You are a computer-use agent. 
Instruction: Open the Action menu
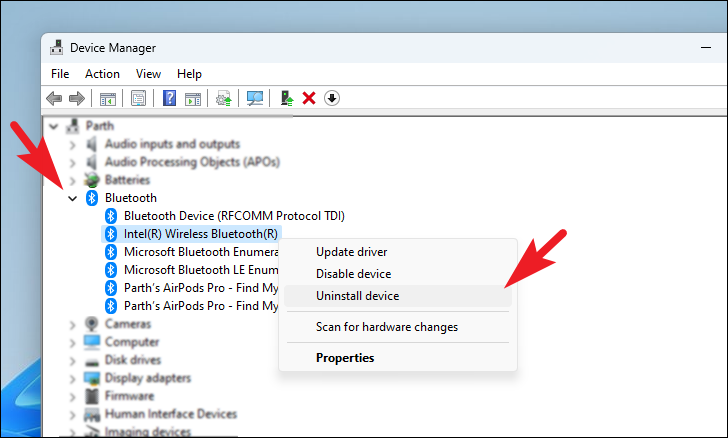[102, 74]
